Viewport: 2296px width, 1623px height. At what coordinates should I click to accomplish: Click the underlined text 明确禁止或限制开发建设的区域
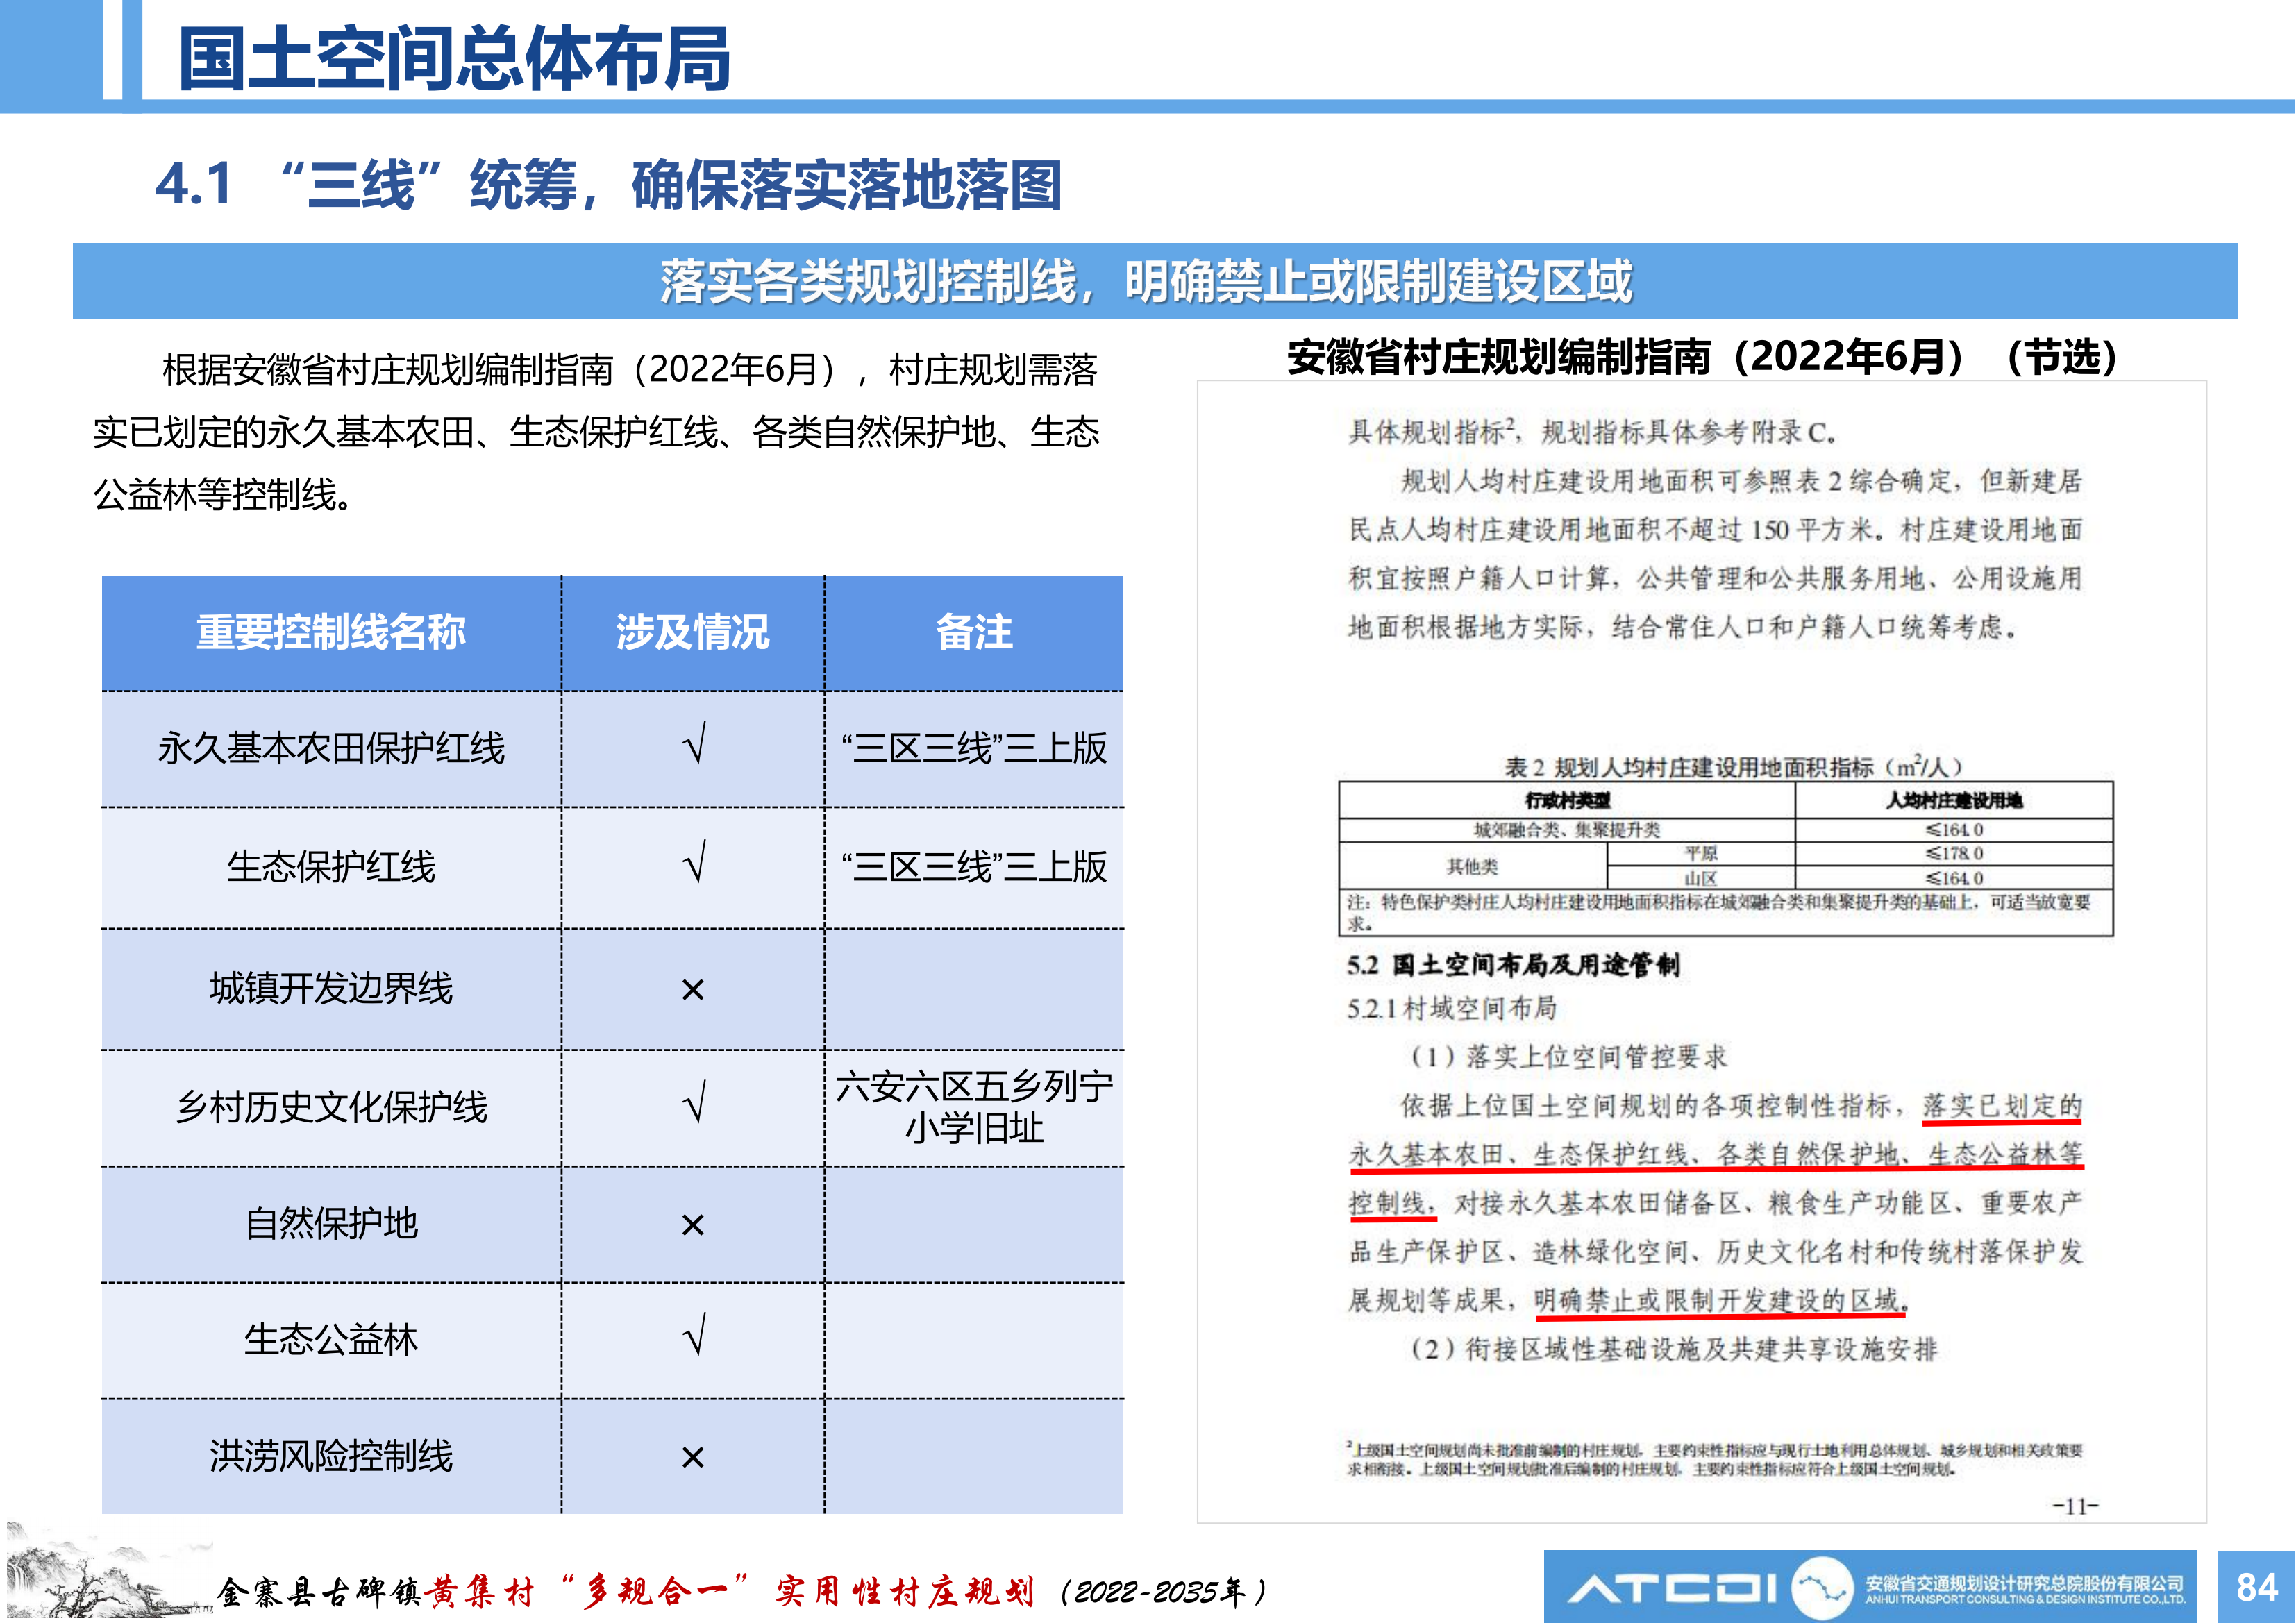point(1722,1300)
